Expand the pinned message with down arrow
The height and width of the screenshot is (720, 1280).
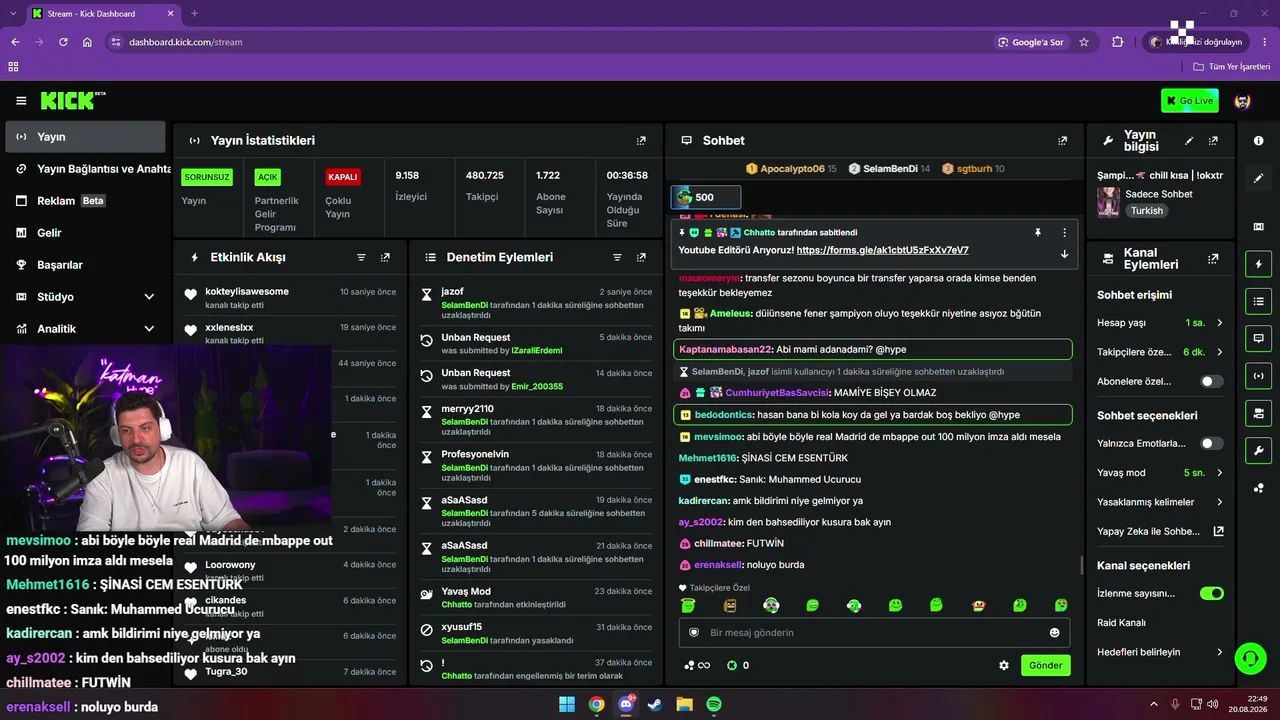pos(1064,254)
